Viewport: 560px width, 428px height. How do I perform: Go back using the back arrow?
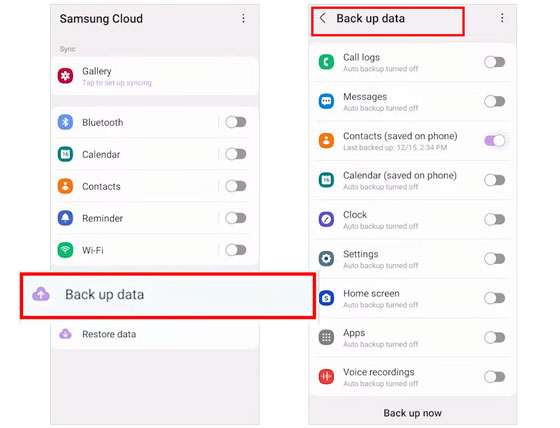click(322, 18)
